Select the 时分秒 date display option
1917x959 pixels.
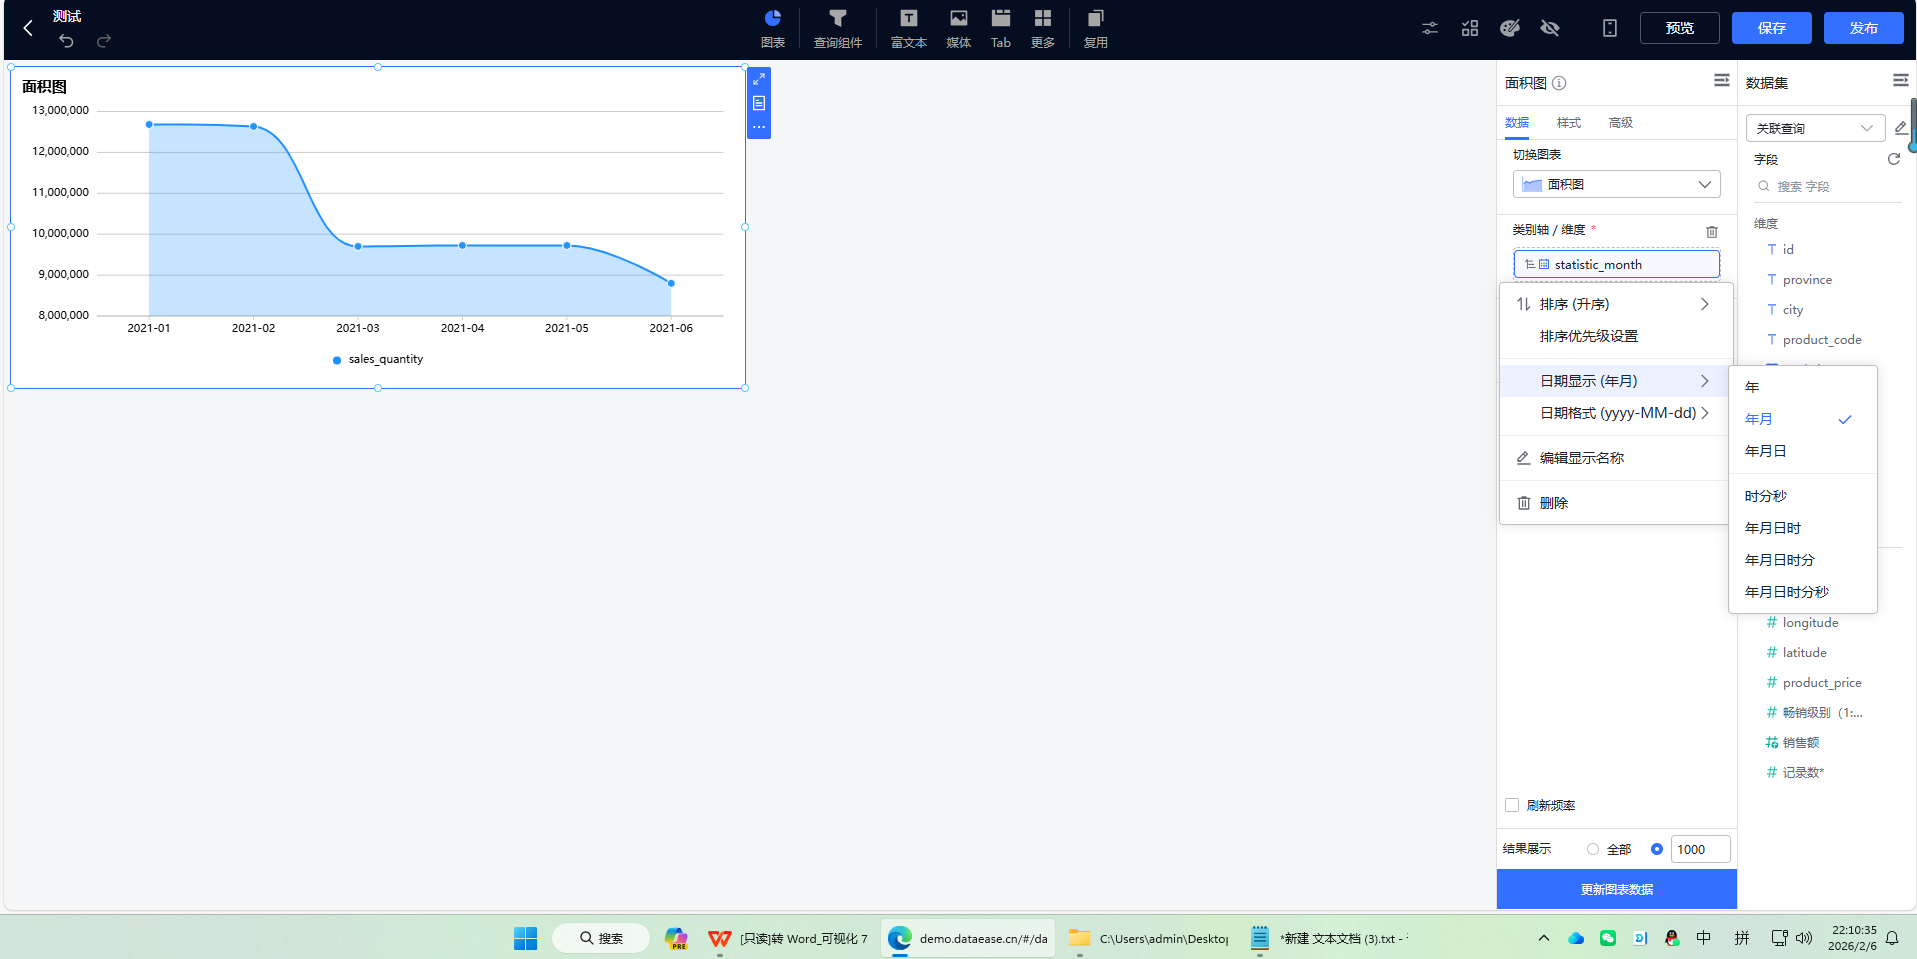[1803, 496]
